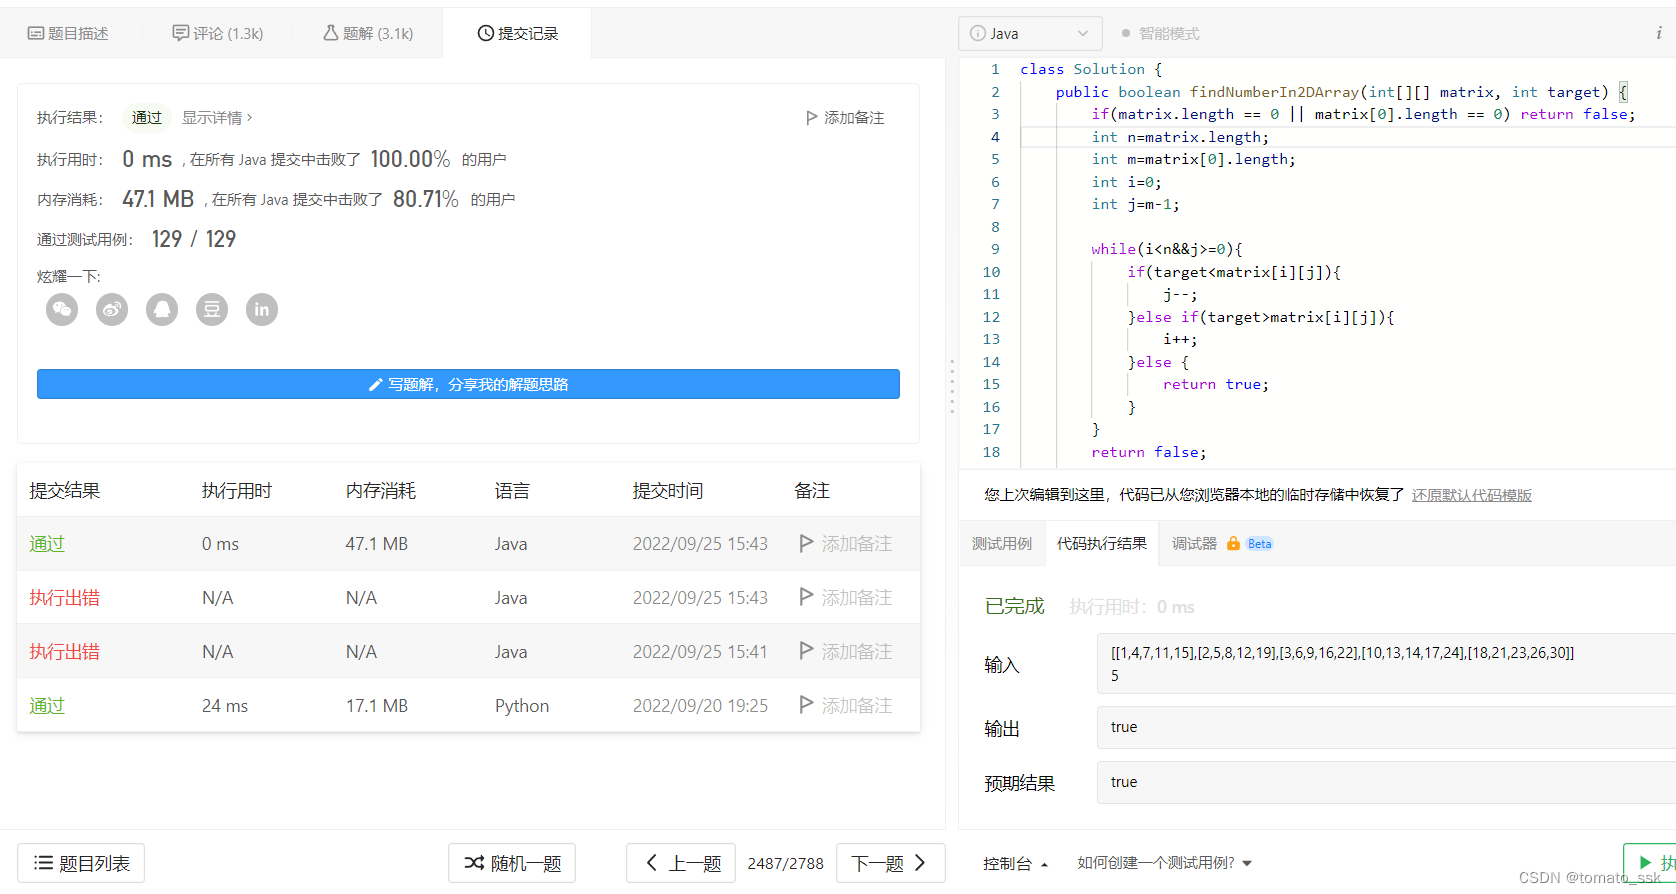Share result via the Douban icon
Image resolution: width=1676 pixels, height=894 pixels.
click(x=212, y=309)
